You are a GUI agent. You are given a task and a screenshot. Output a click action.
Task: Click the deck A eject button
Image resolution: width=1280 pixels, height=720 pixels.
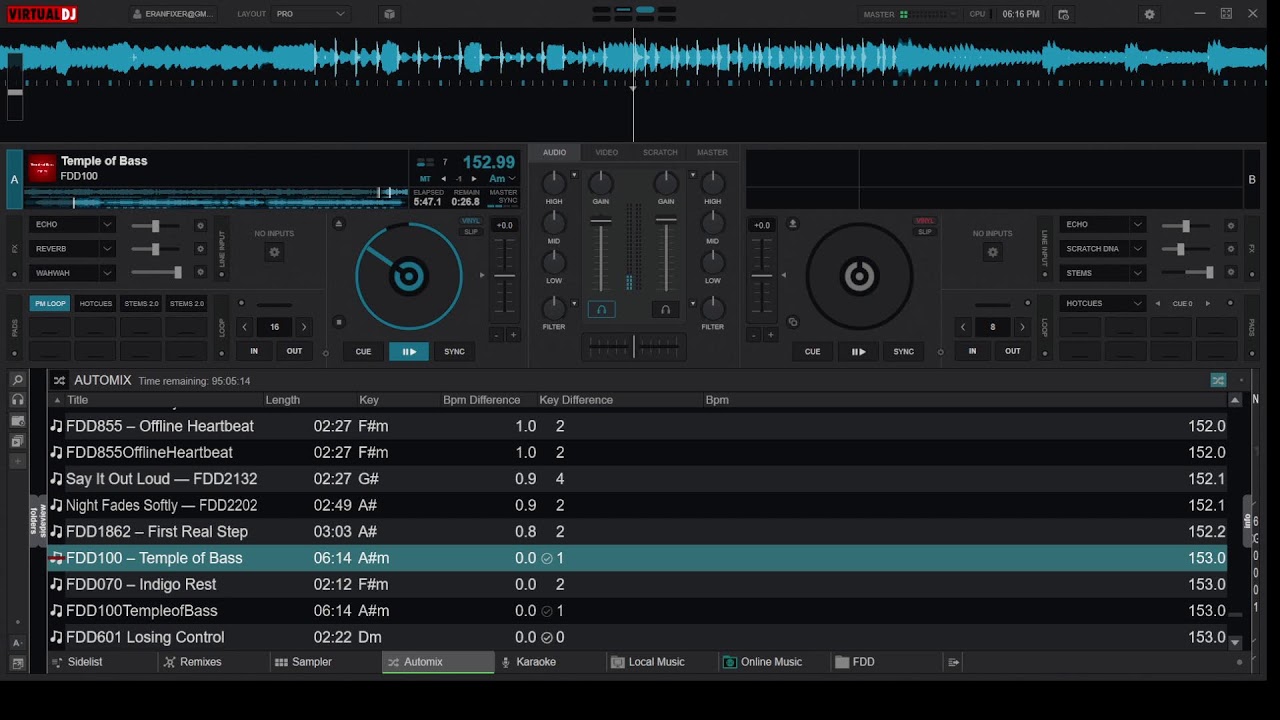coord(338,224)
